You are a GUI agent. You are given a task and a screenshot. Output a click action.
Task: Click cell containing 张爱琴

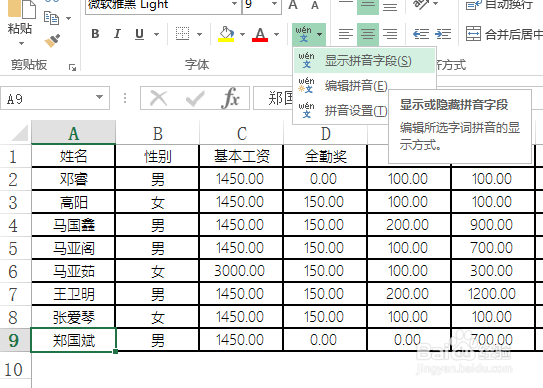point(73,317)
